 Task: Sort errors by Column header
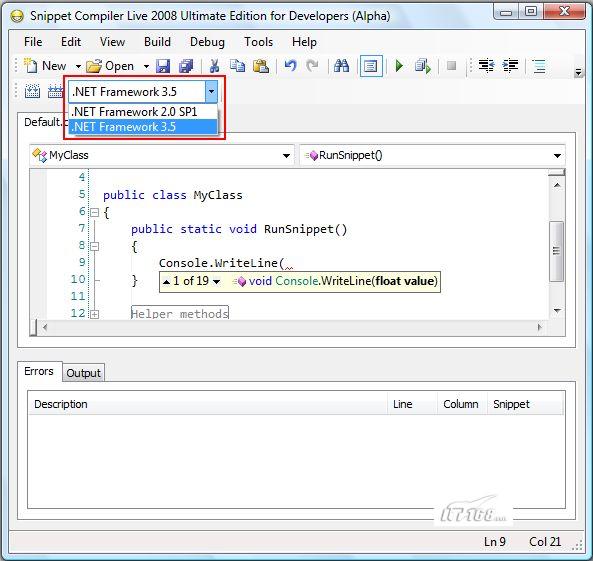click(x=462, y=404)
